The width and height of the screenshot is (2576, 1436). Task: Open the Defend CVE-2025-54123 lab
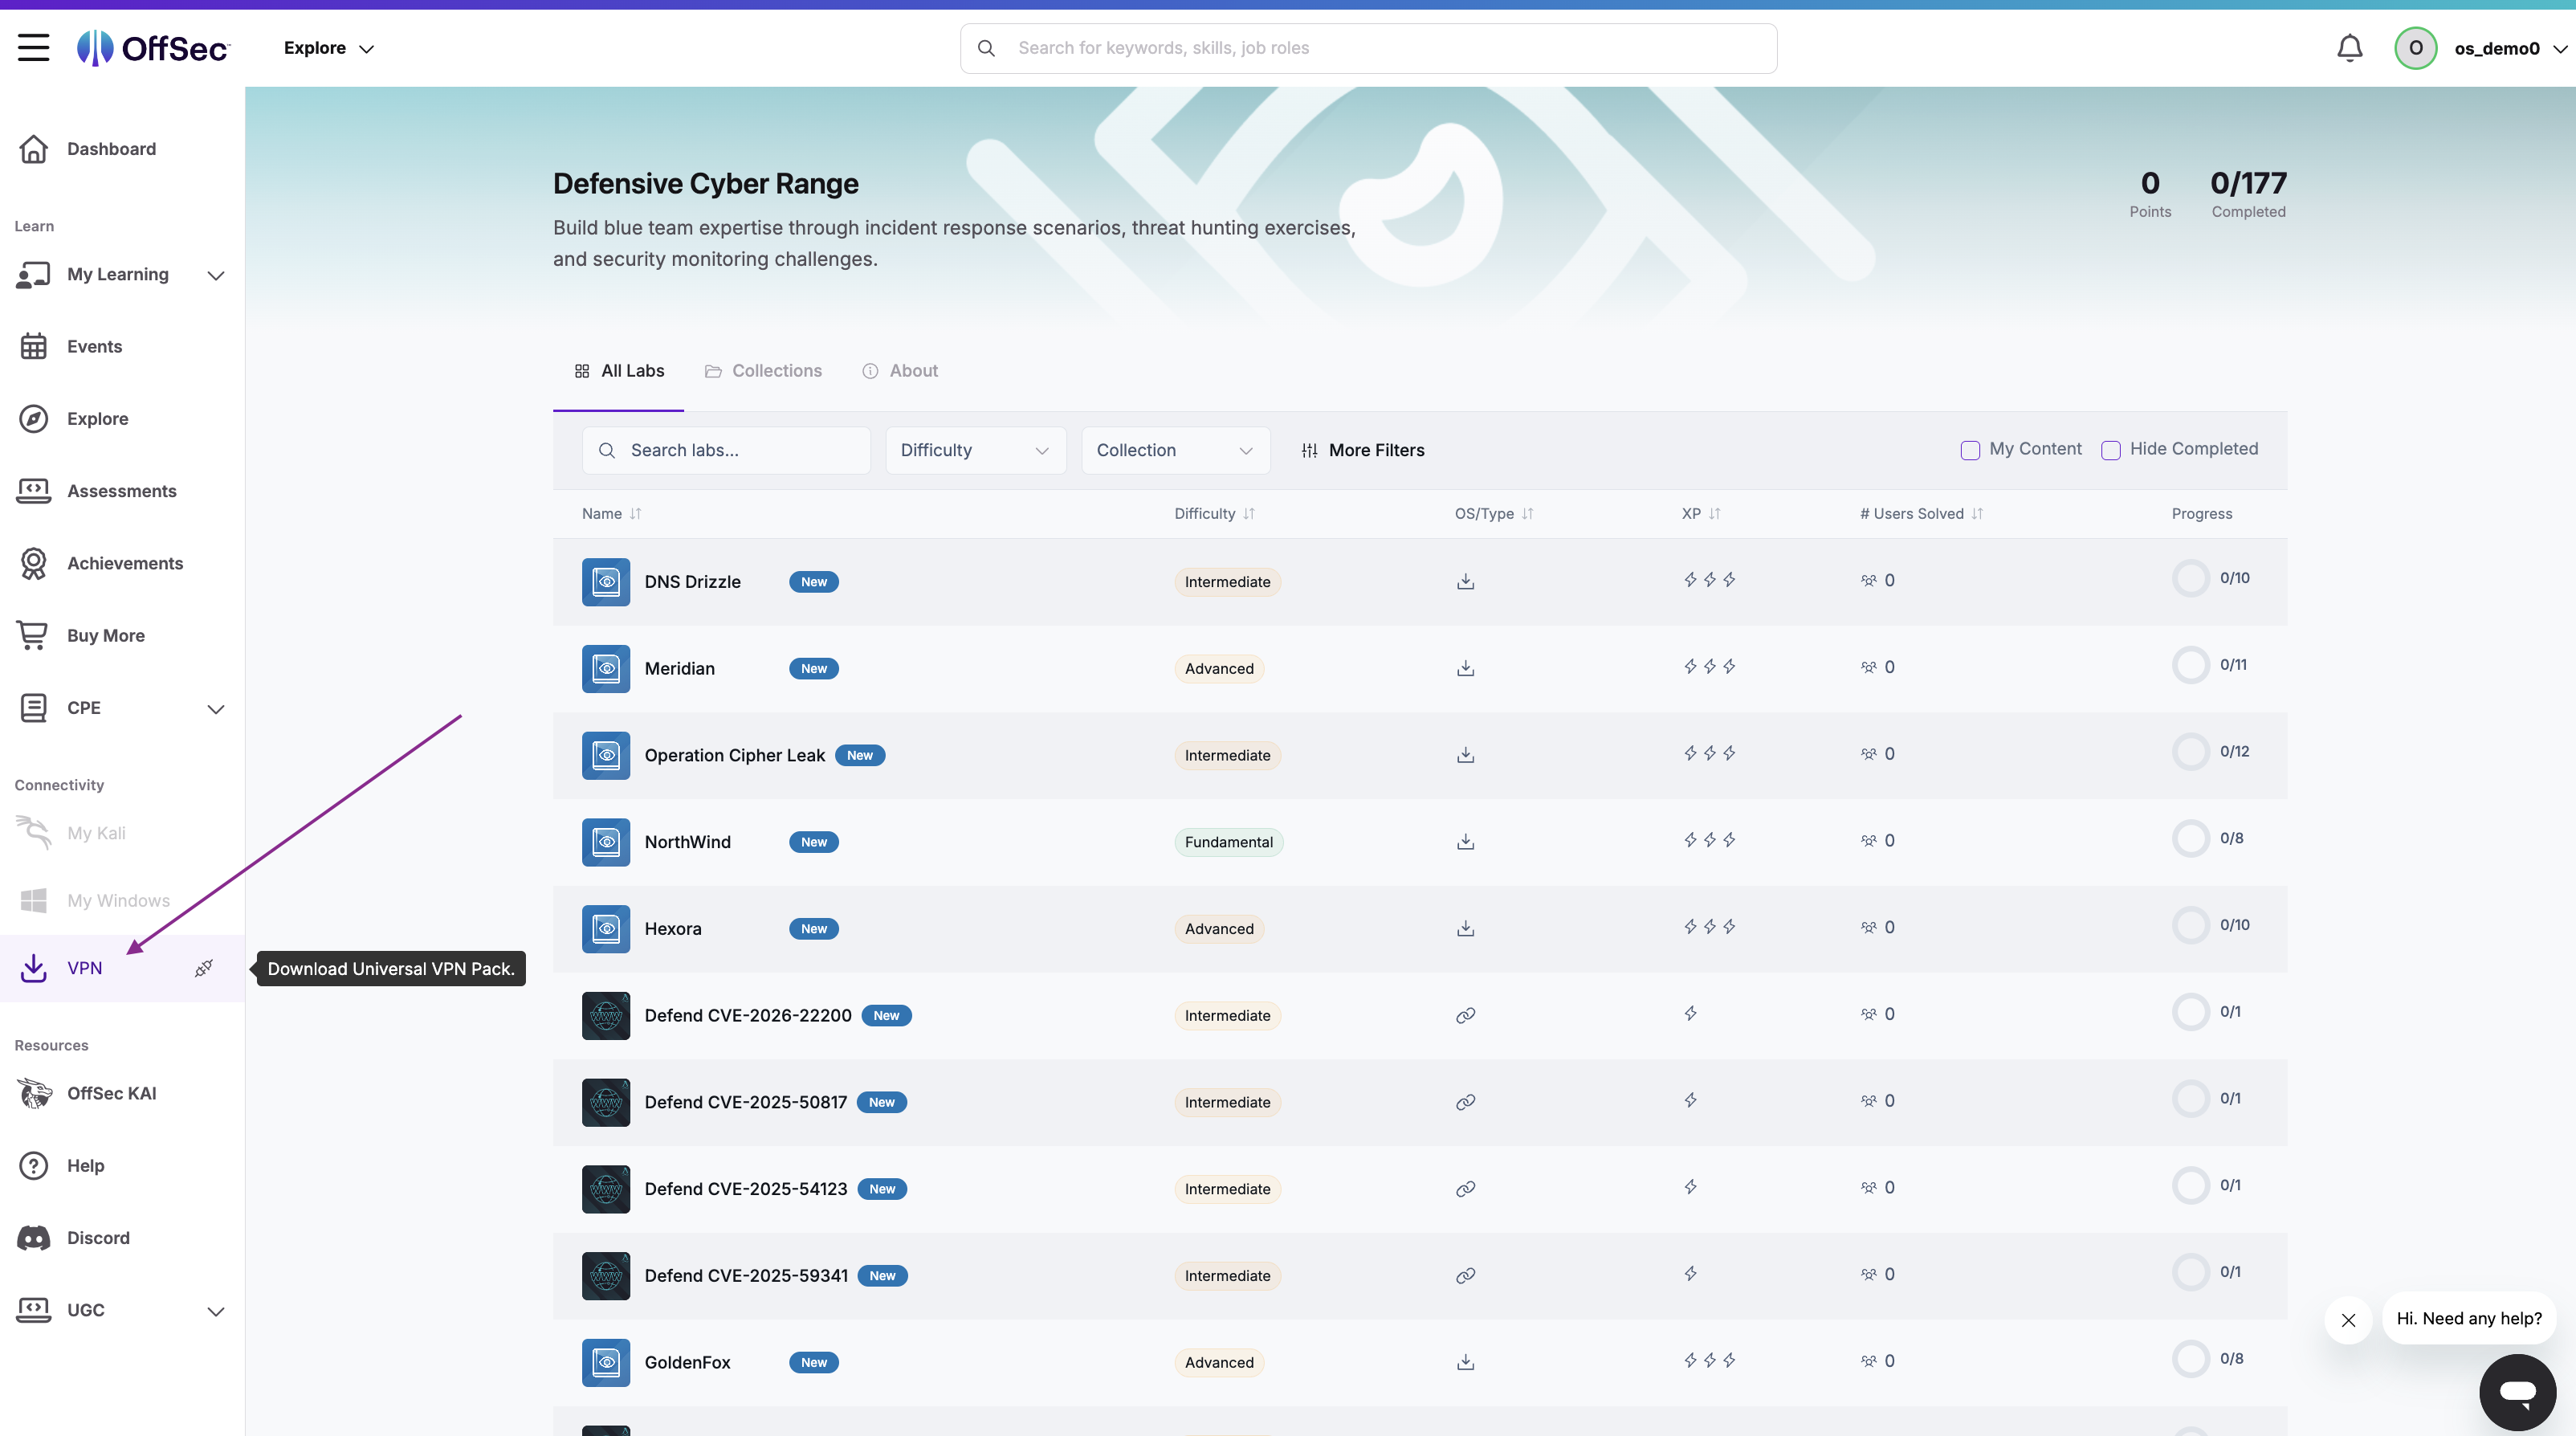[x=745, y=1188]
